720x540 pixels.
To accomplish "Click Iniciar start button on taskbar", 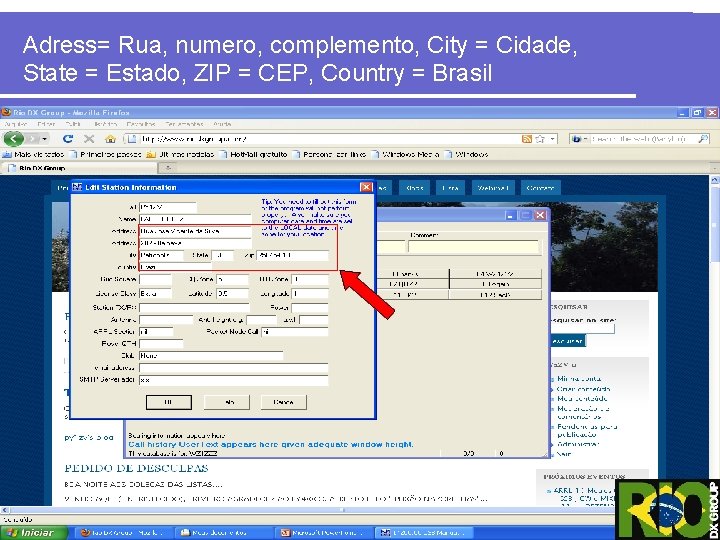I will click(34, 533).
